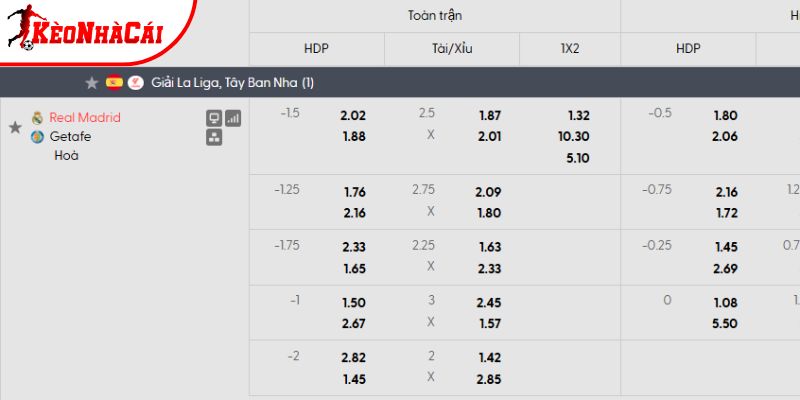Pick 1X2 home win odds 1.32
The height and width of the screenshot is (400, 800).
click(x=578, y=115)
